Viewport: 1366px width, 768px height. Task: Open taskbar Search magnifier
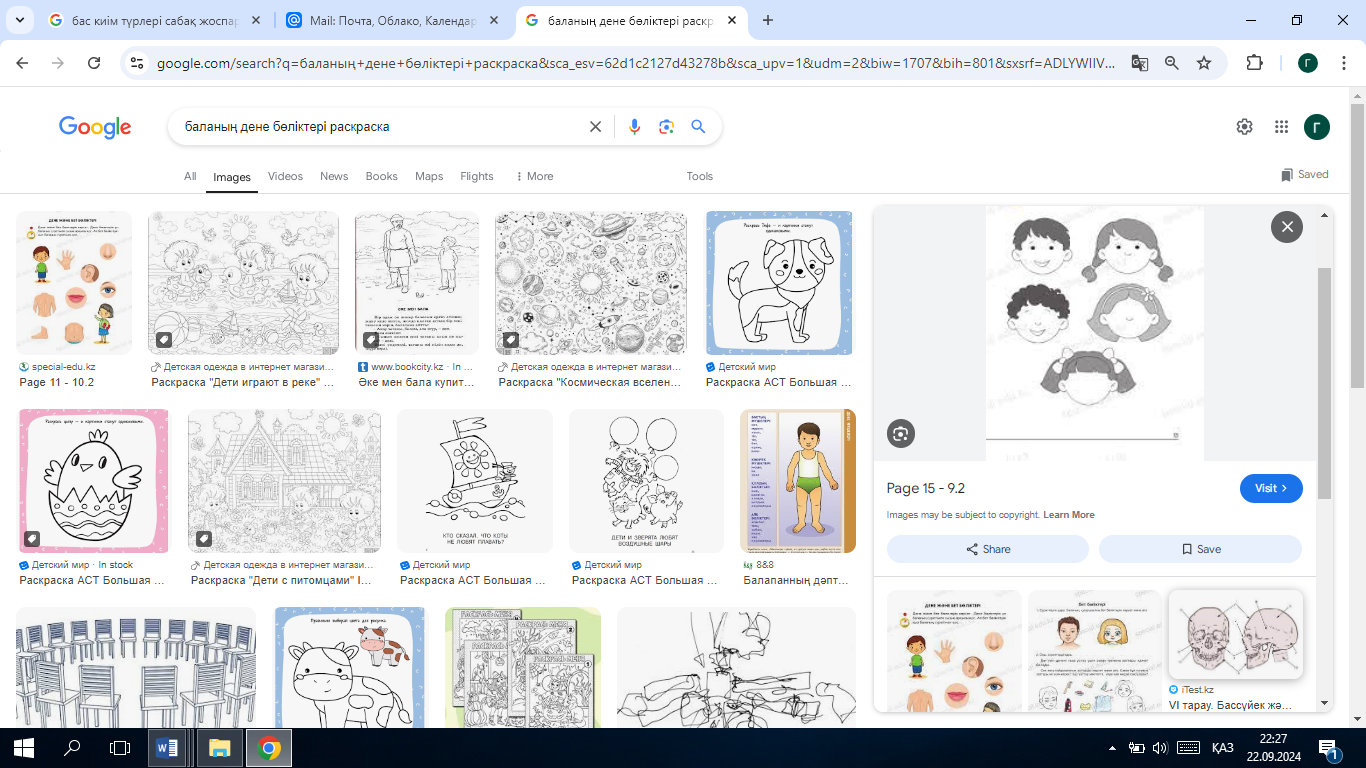pyautogui.click(x=72, y=747)
